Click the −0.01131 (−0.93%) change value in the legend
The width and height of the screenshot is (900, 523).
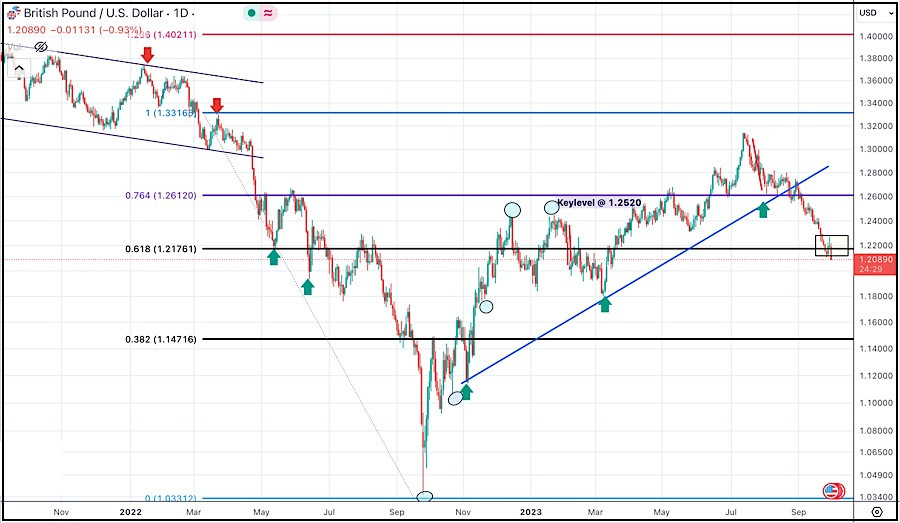click(x=95, y=29)
